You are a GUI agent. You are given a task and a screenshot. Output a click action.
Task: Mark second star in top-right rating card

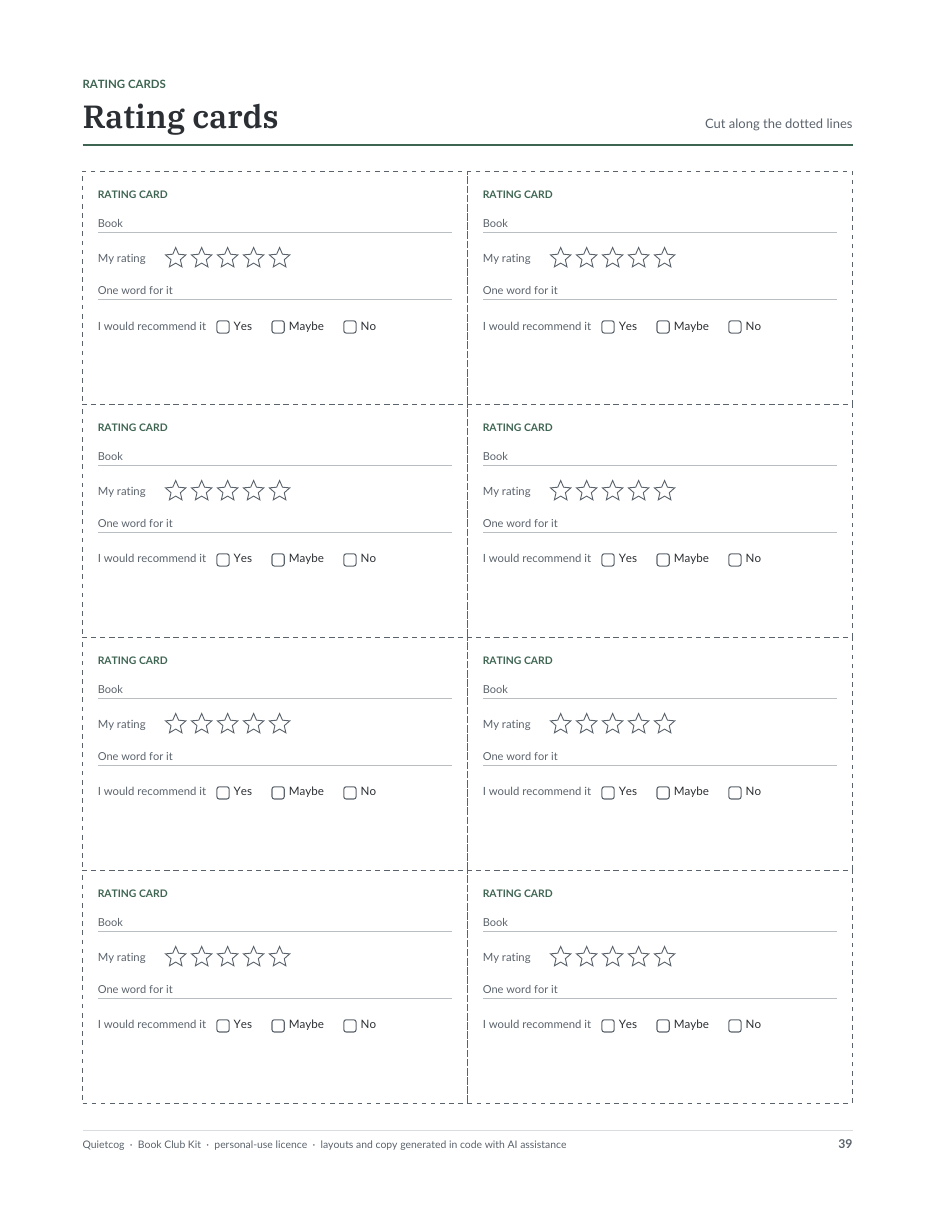pyautogui.click(x=587, y=258)
